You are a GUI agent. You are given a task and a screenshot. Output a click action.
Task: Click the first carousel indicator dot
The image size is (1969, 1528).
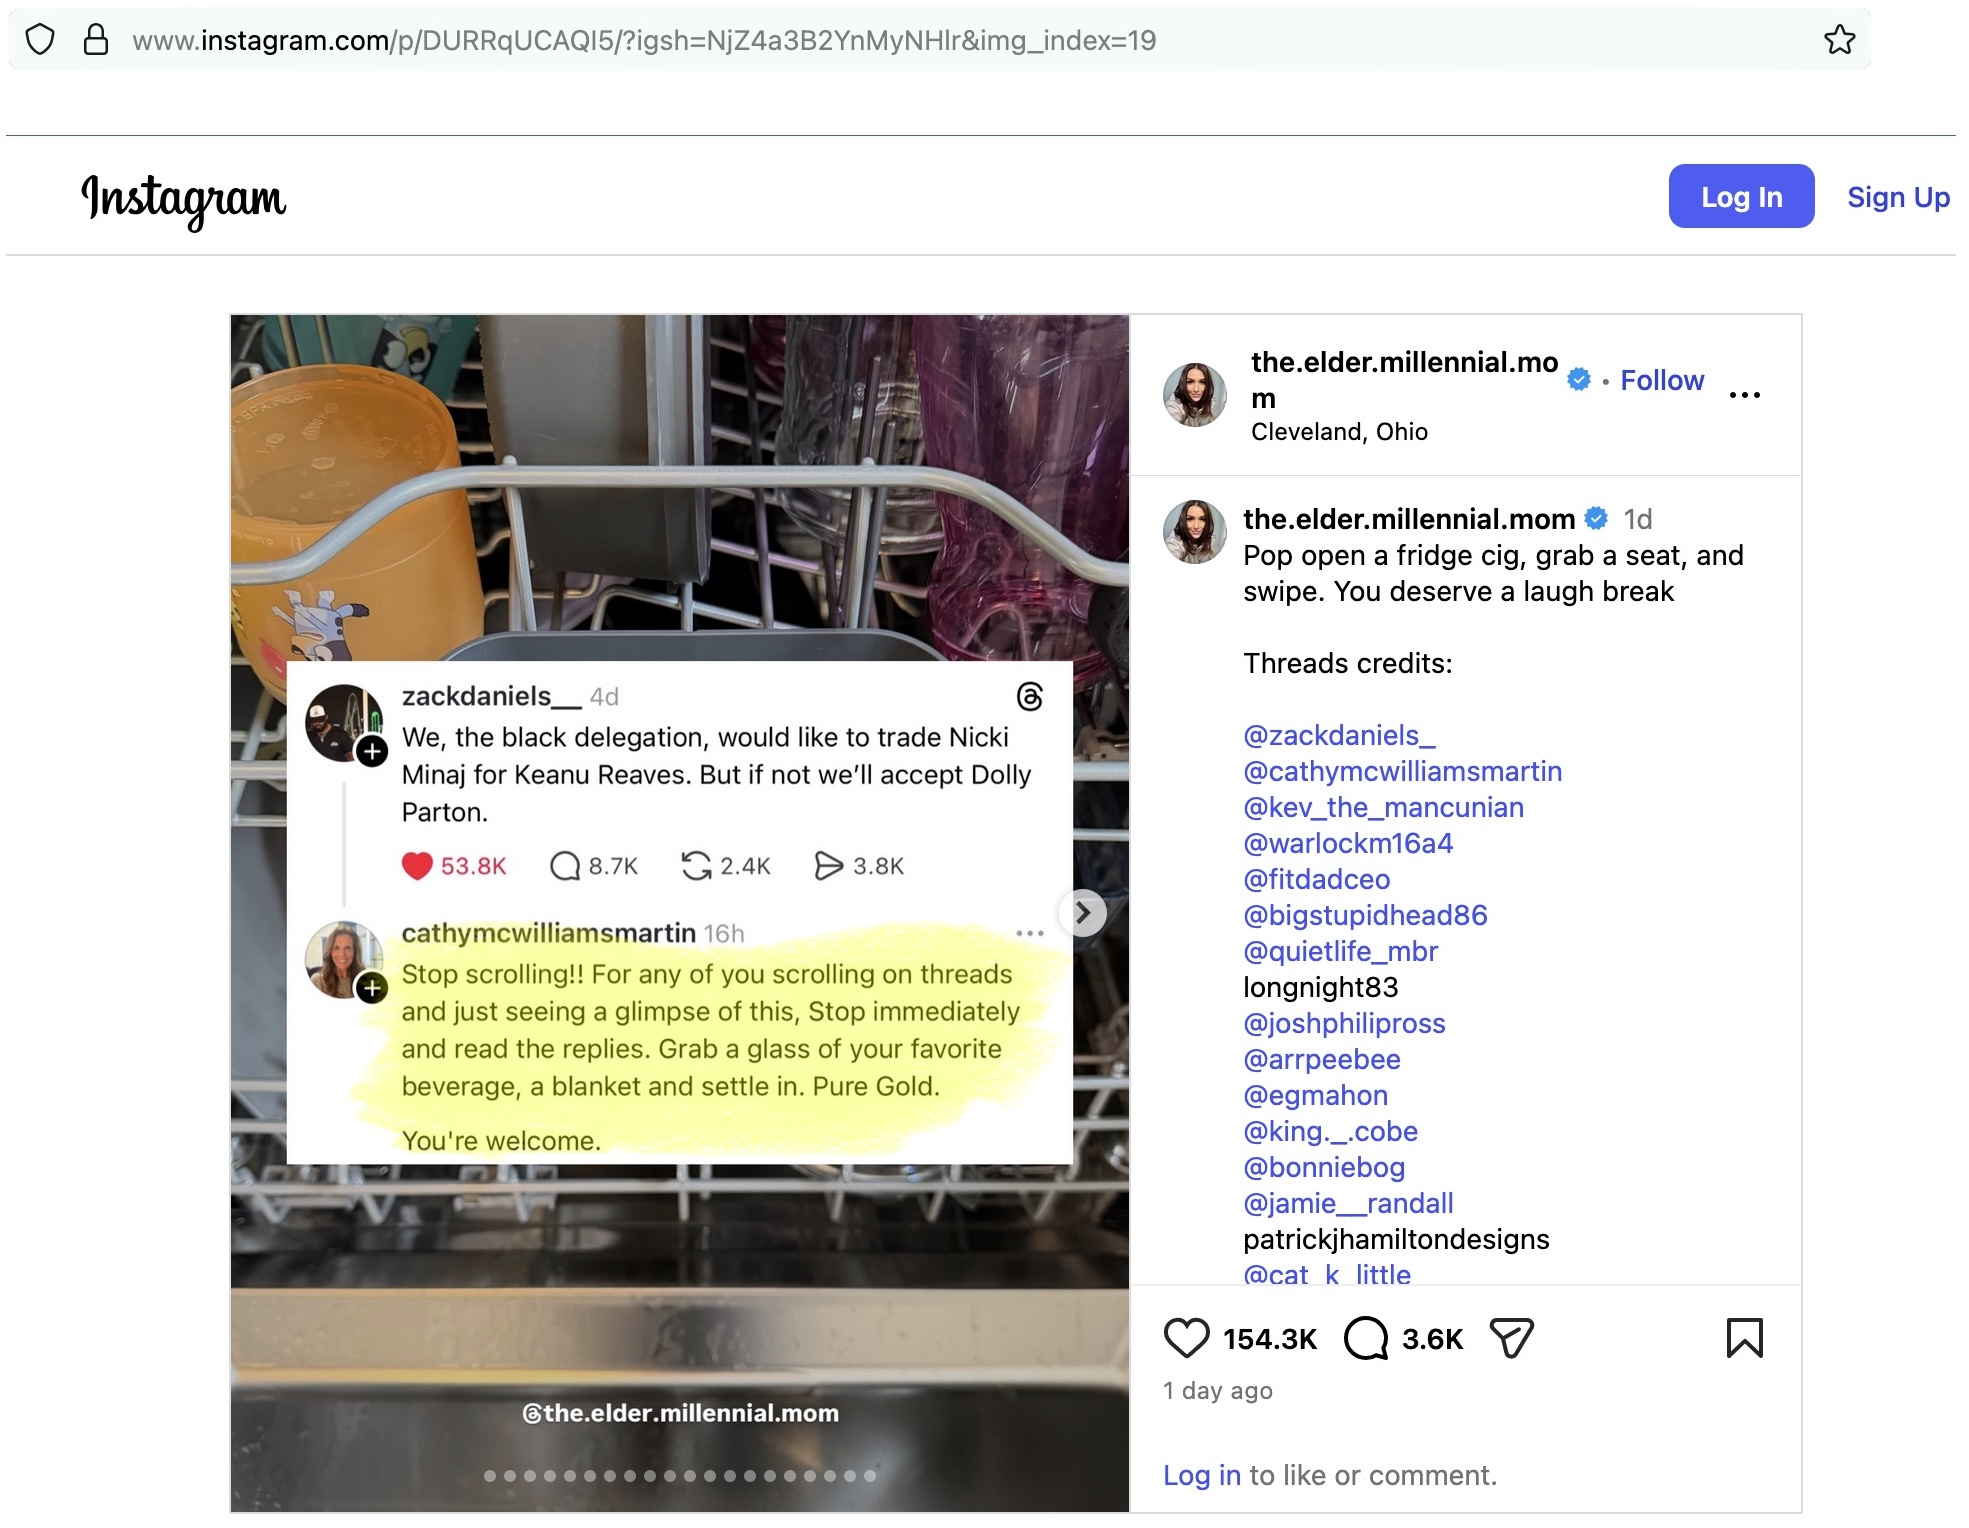(x=490, y=1475)
